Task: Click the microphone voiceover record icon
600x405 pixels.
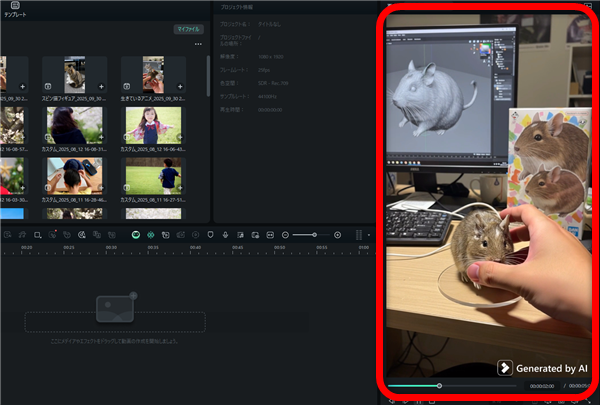Action: coord(226,234)
